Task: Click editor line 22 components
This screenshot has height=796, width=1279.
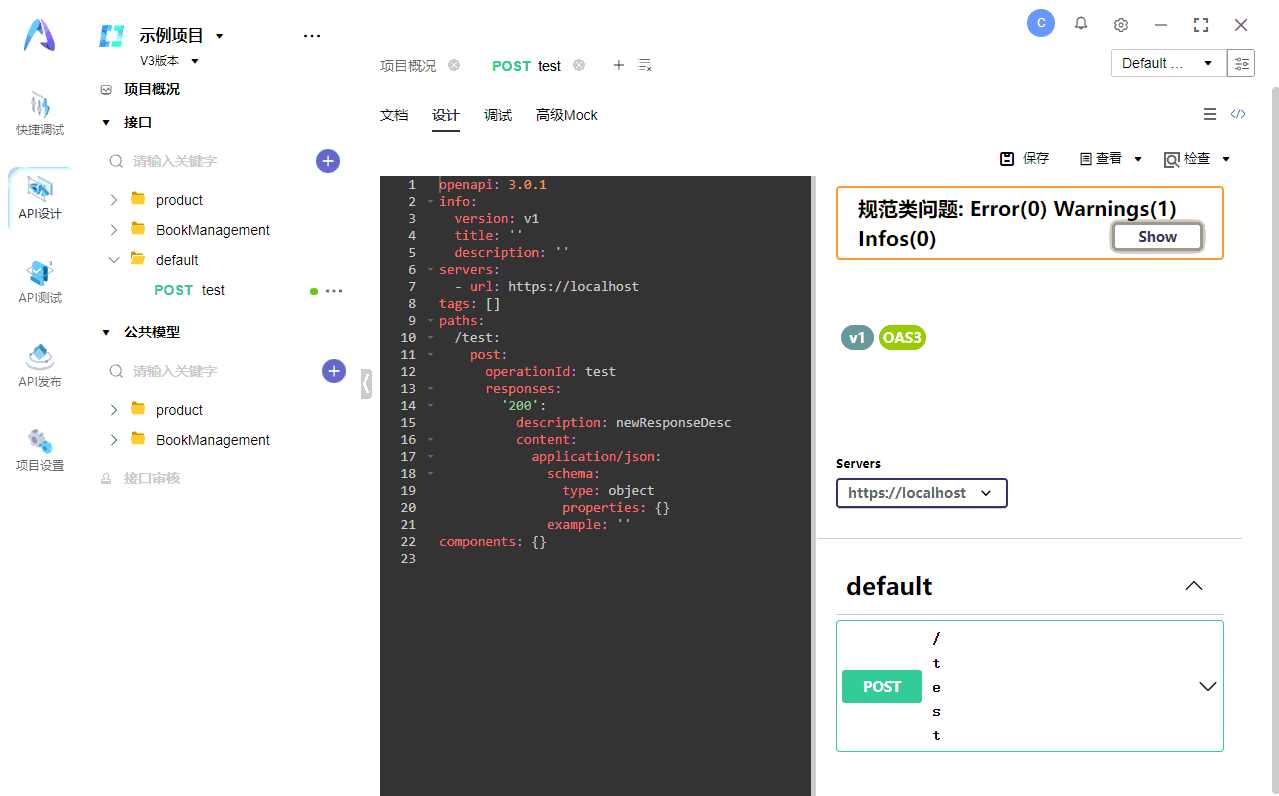Action: pyautogui.click(x=493, y=542)
